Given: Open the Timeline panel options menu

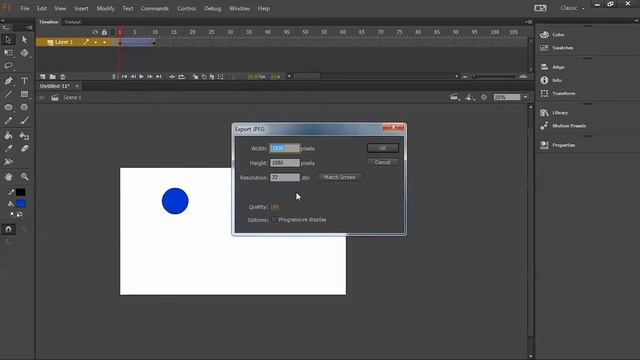Looking at the screenshot, I should coord(529,22).
